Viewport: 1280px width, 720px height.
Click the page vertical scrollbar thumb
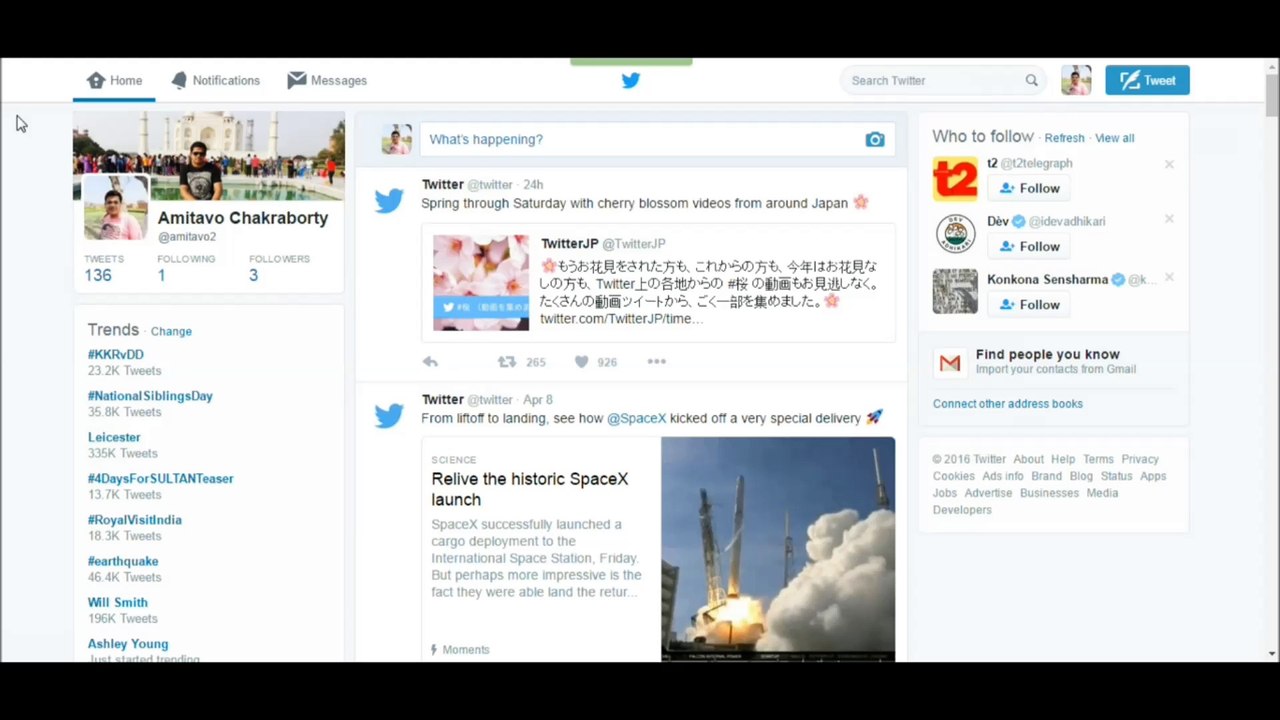1272,95
